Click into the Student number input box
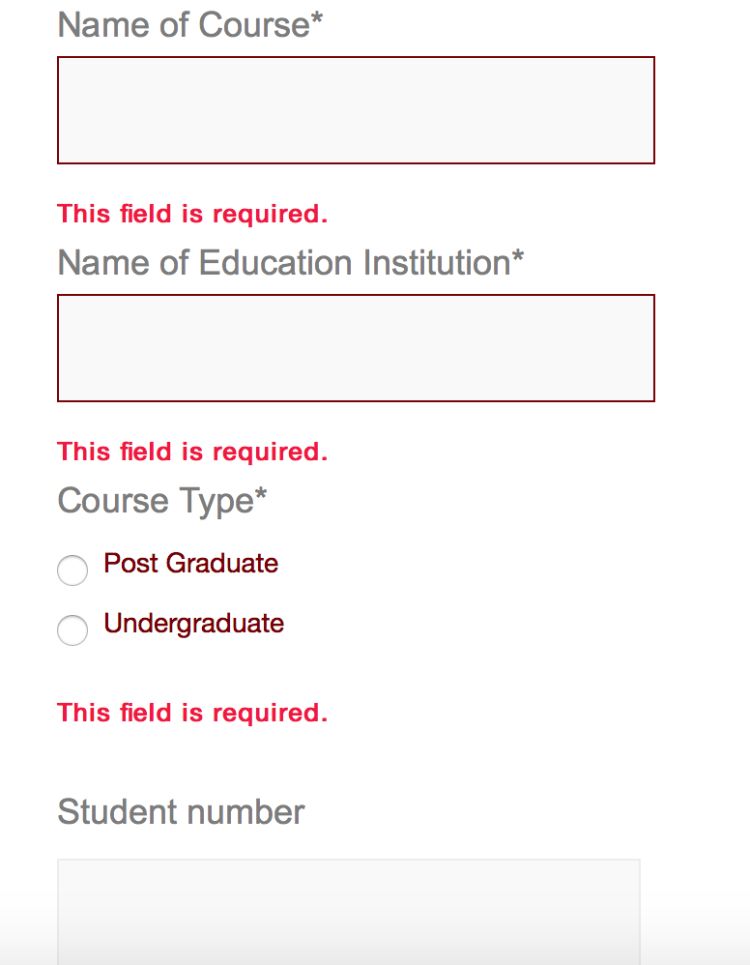 click(348, 910)
